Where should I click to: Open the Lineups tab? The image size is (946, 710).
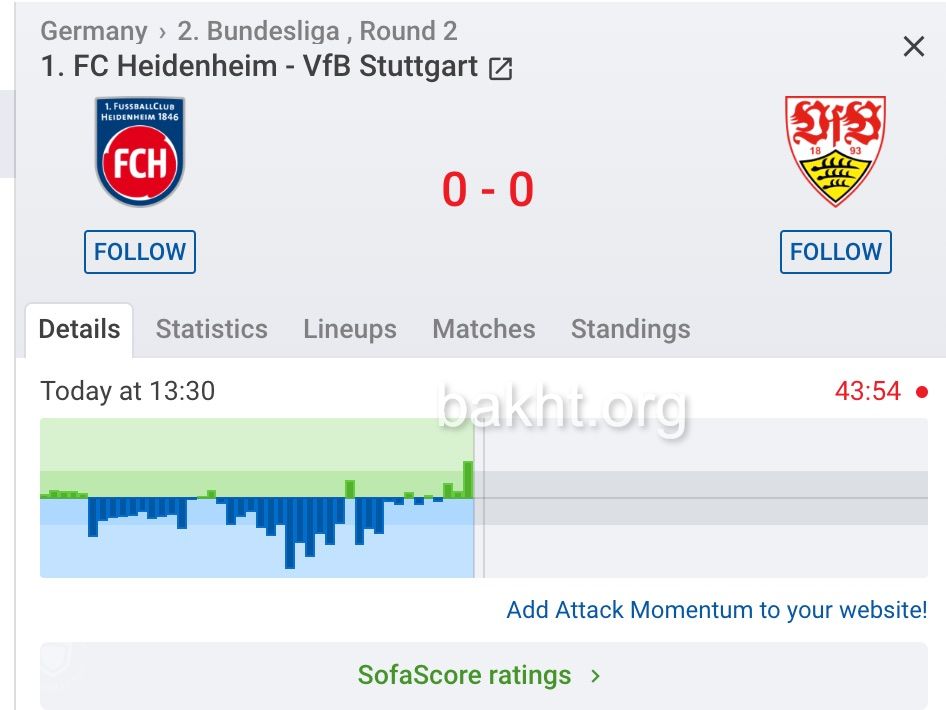(x=350, y=329)
